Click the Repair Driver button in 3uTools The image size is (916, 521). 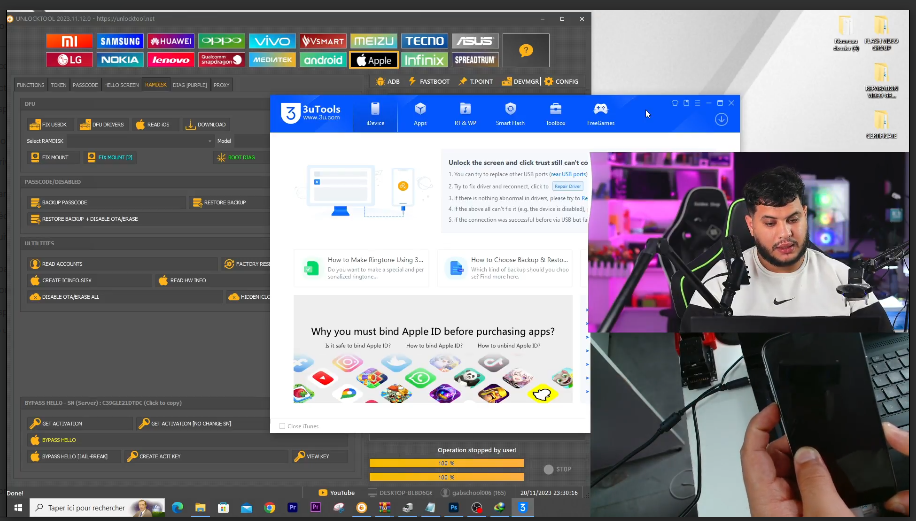(x=567, y=186)
